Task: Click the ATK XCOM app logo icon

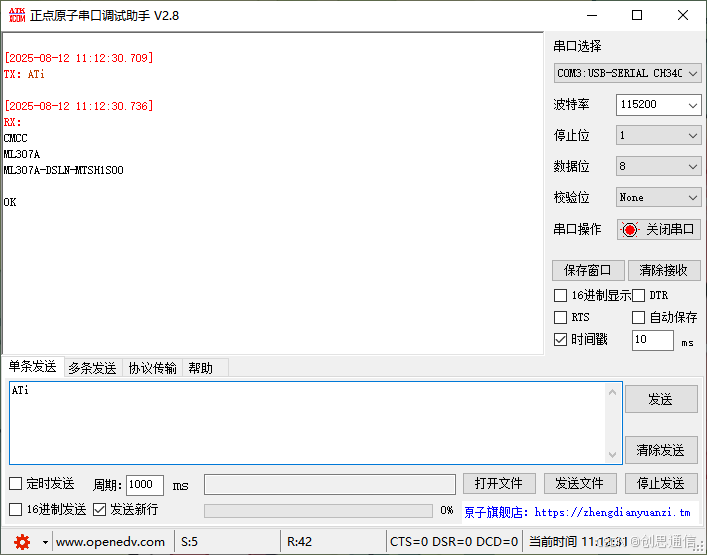Action: pyautogui.click(x=17, y=15)
